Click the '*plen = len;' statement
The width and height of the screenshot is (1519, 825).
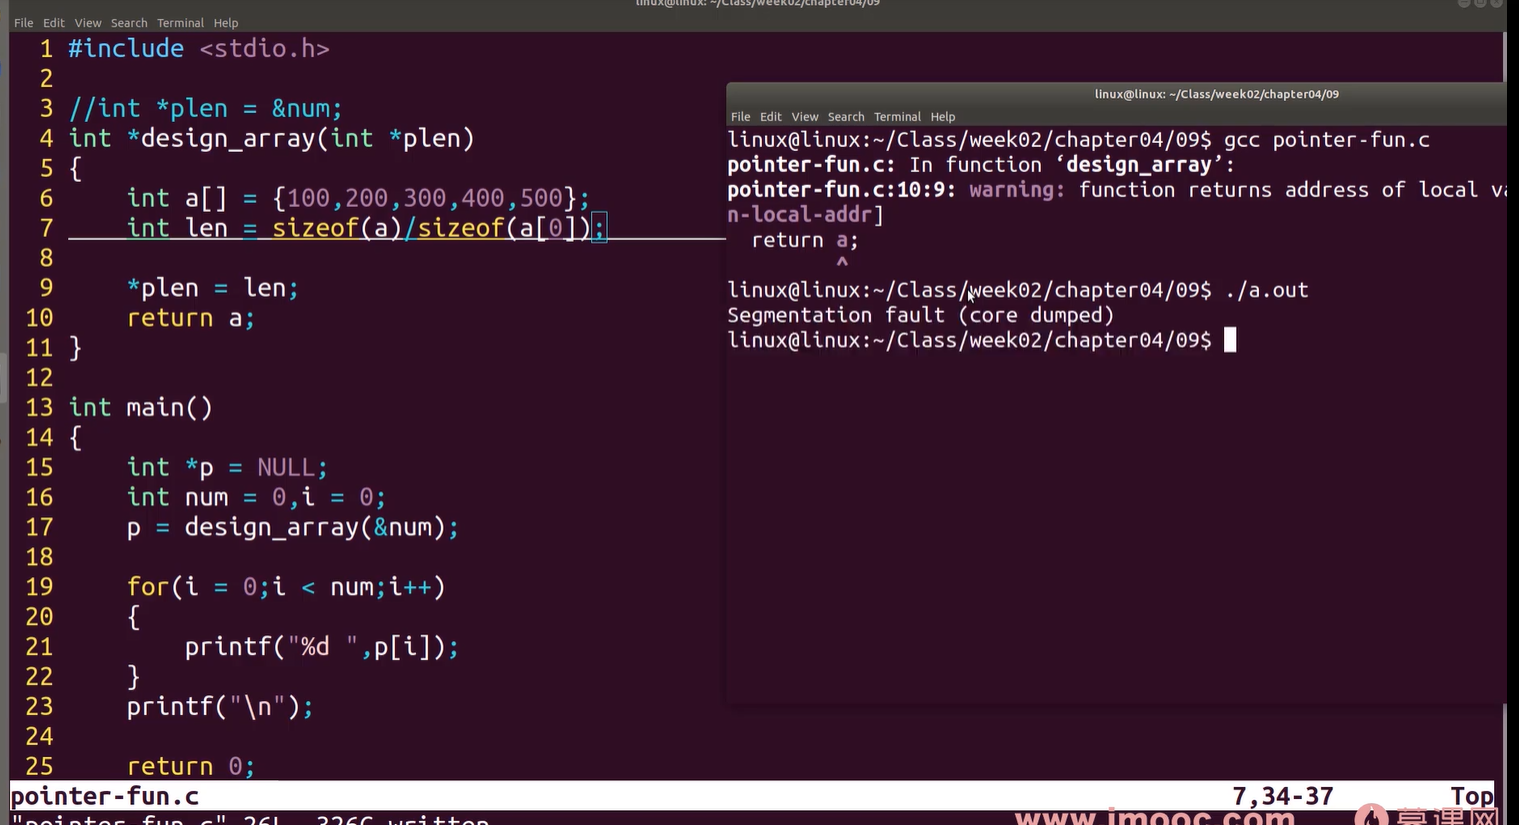tap(212, 288)
